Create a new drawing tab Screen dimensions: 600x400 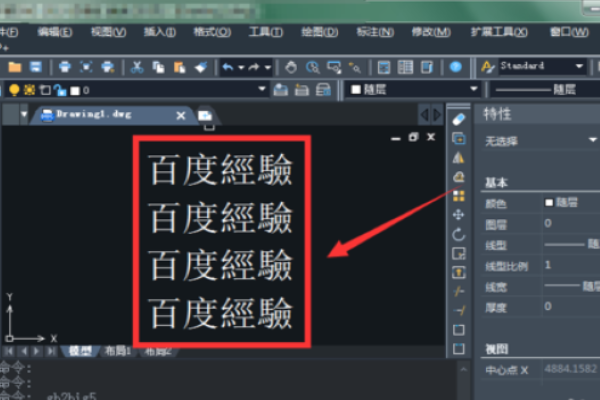tap(205, 115)
